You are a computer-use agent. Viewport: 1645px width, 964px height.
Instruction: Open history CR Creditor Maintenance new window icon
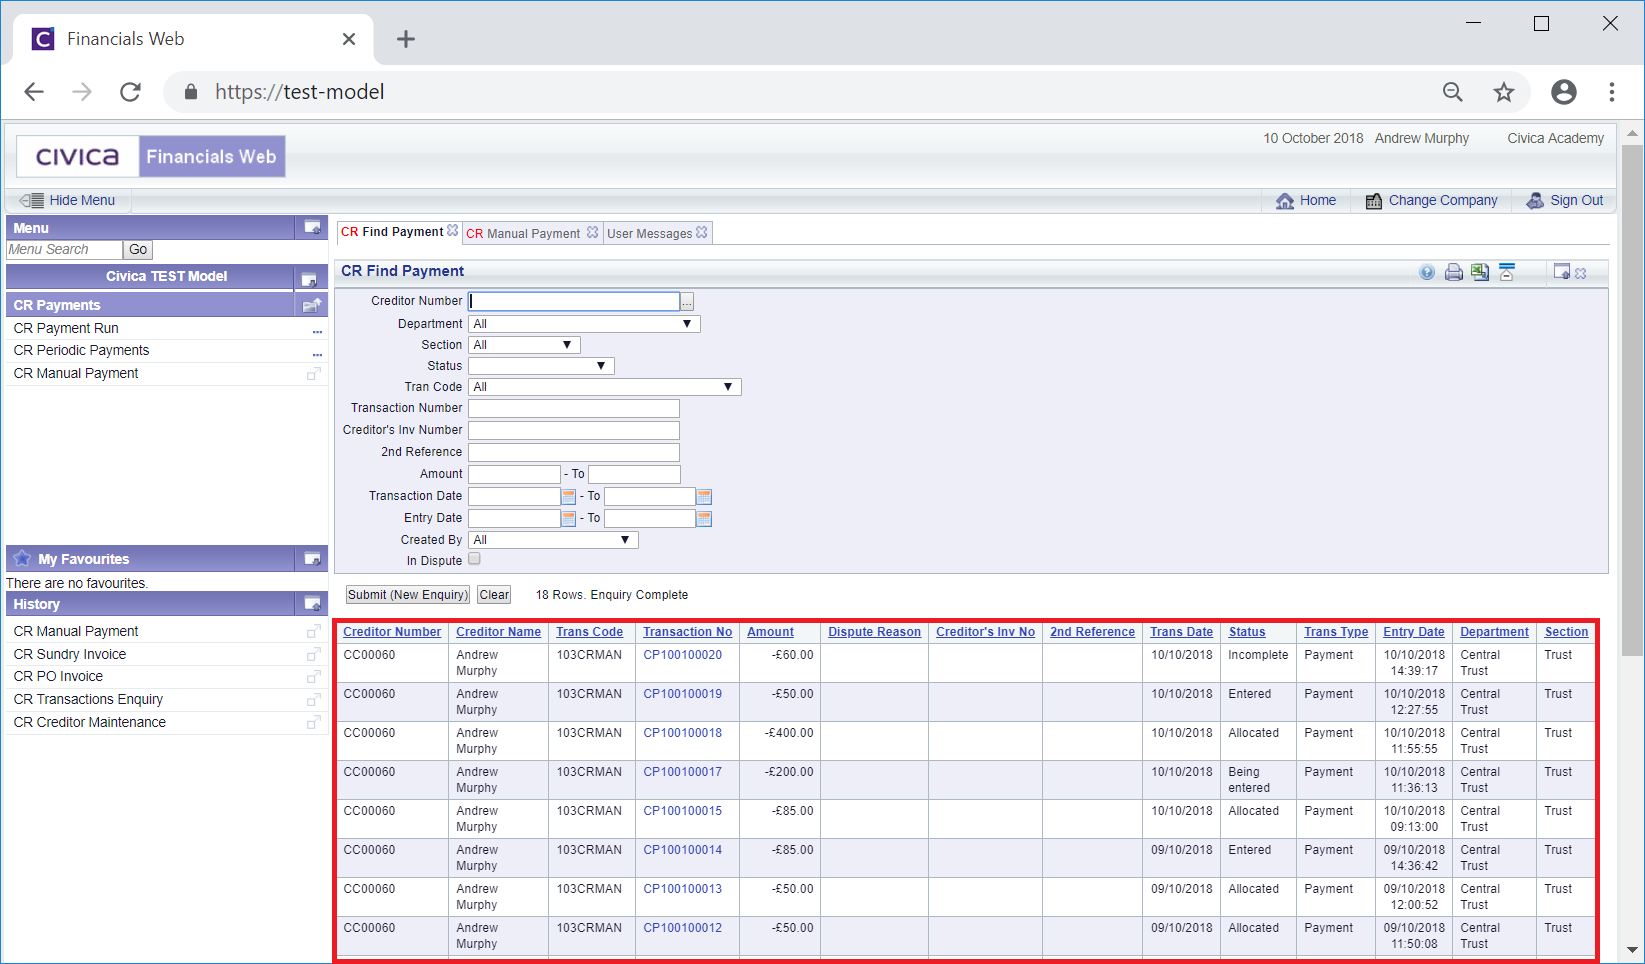pos(314,722)
